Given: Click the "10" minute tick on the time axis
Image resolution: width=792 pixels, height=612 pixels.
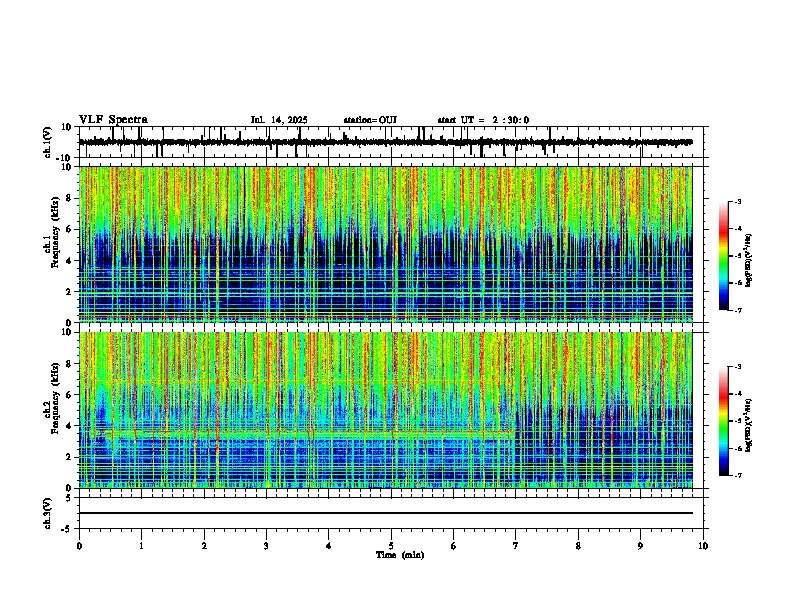Looking at the screenshot, I should click(703, 546).
